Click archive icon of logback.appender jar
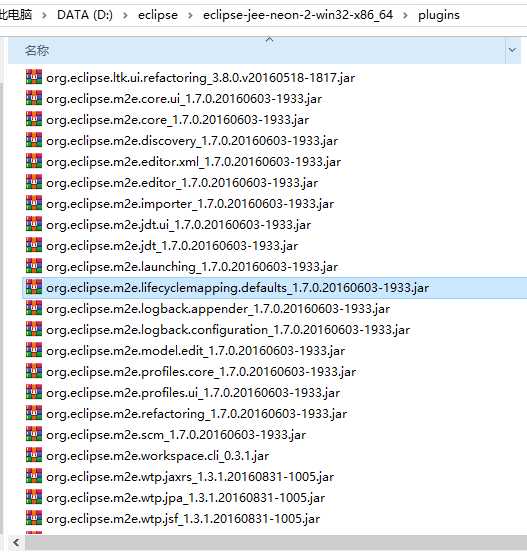527x552 pixels. [x=34, y=308]
